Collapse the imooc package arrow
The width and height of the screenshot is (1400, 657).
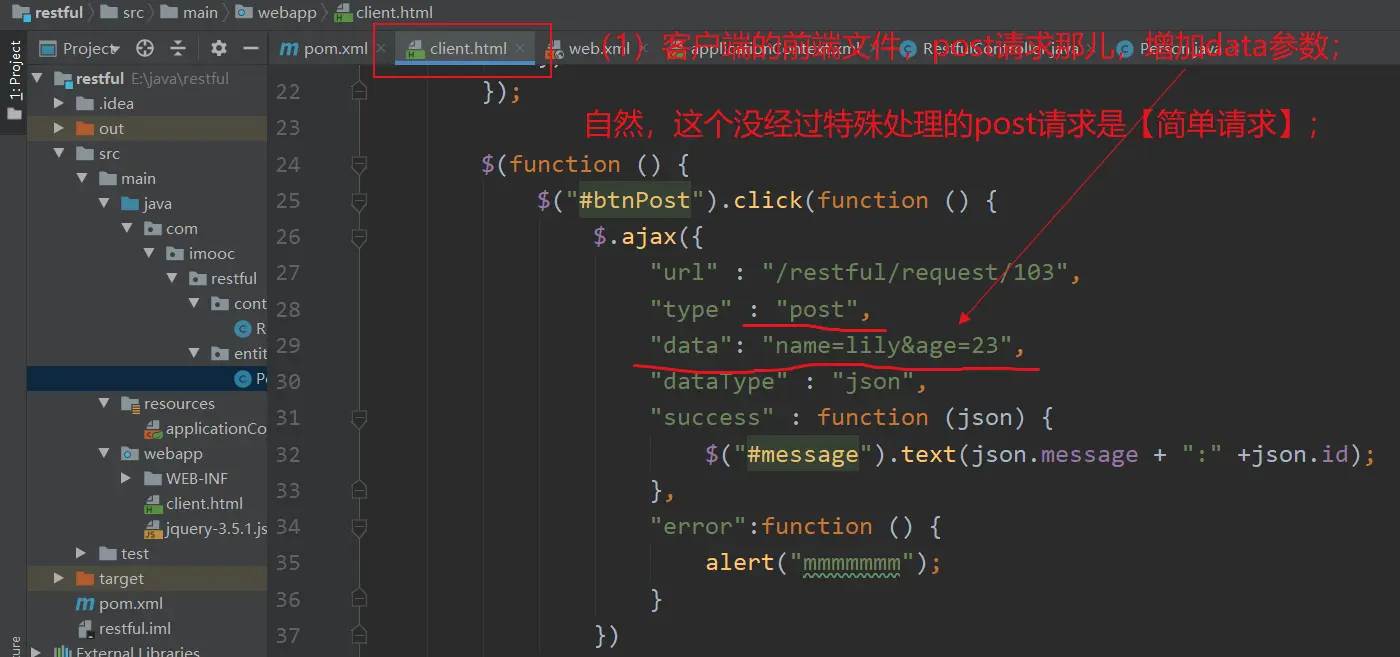(149, 253)
